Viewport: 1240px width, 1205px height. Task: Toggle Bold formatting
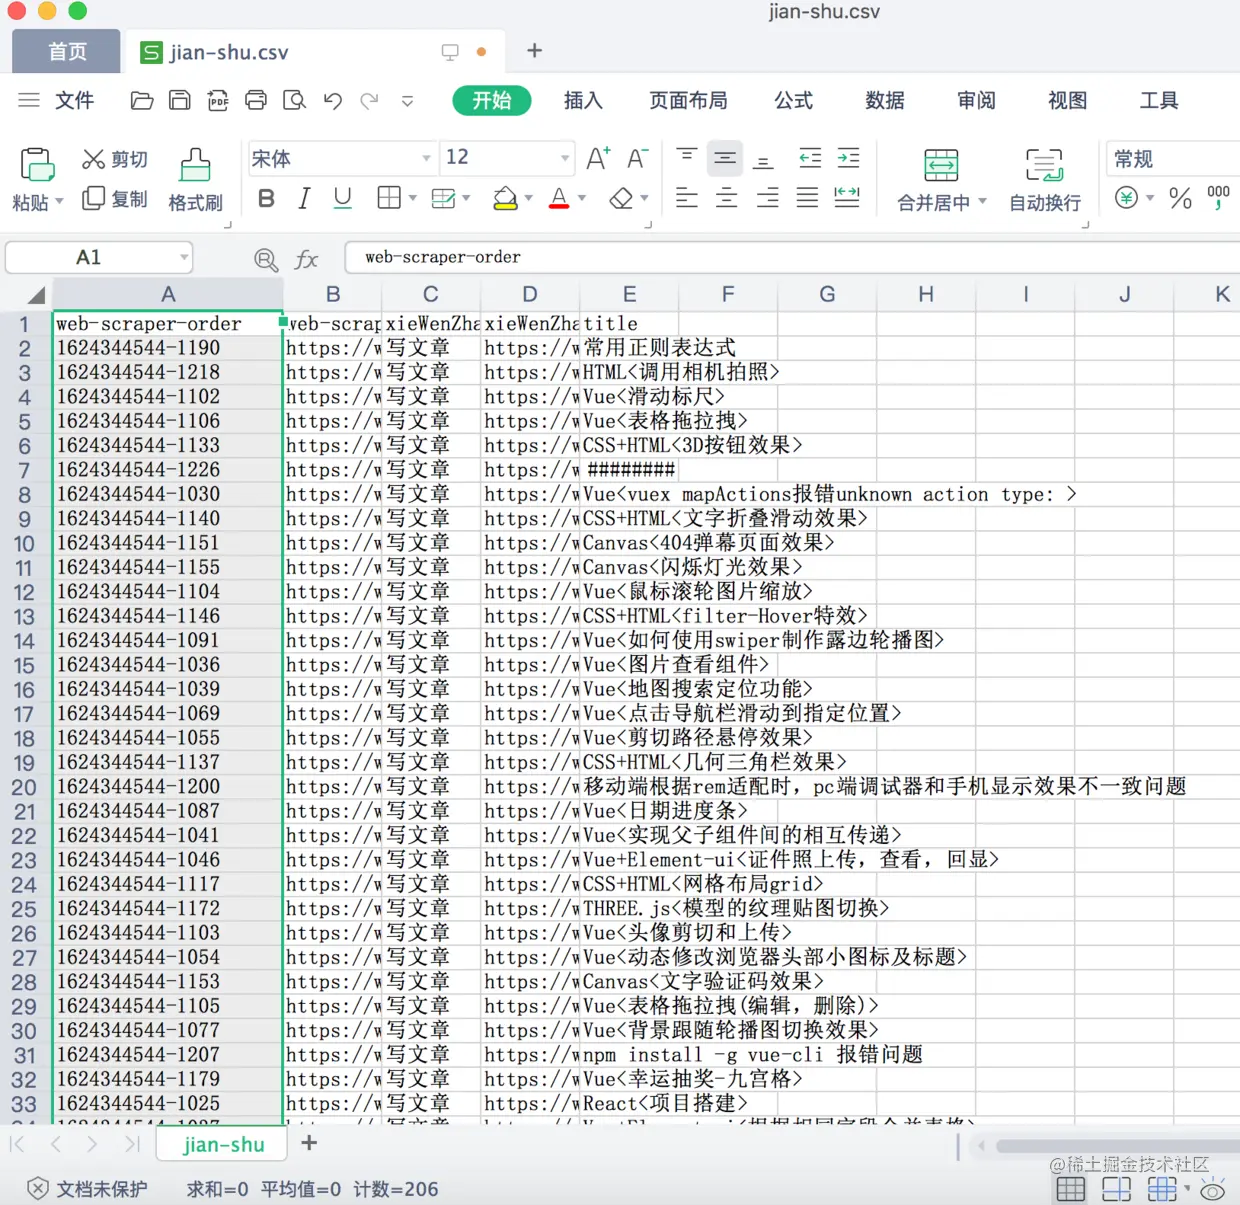266,198
